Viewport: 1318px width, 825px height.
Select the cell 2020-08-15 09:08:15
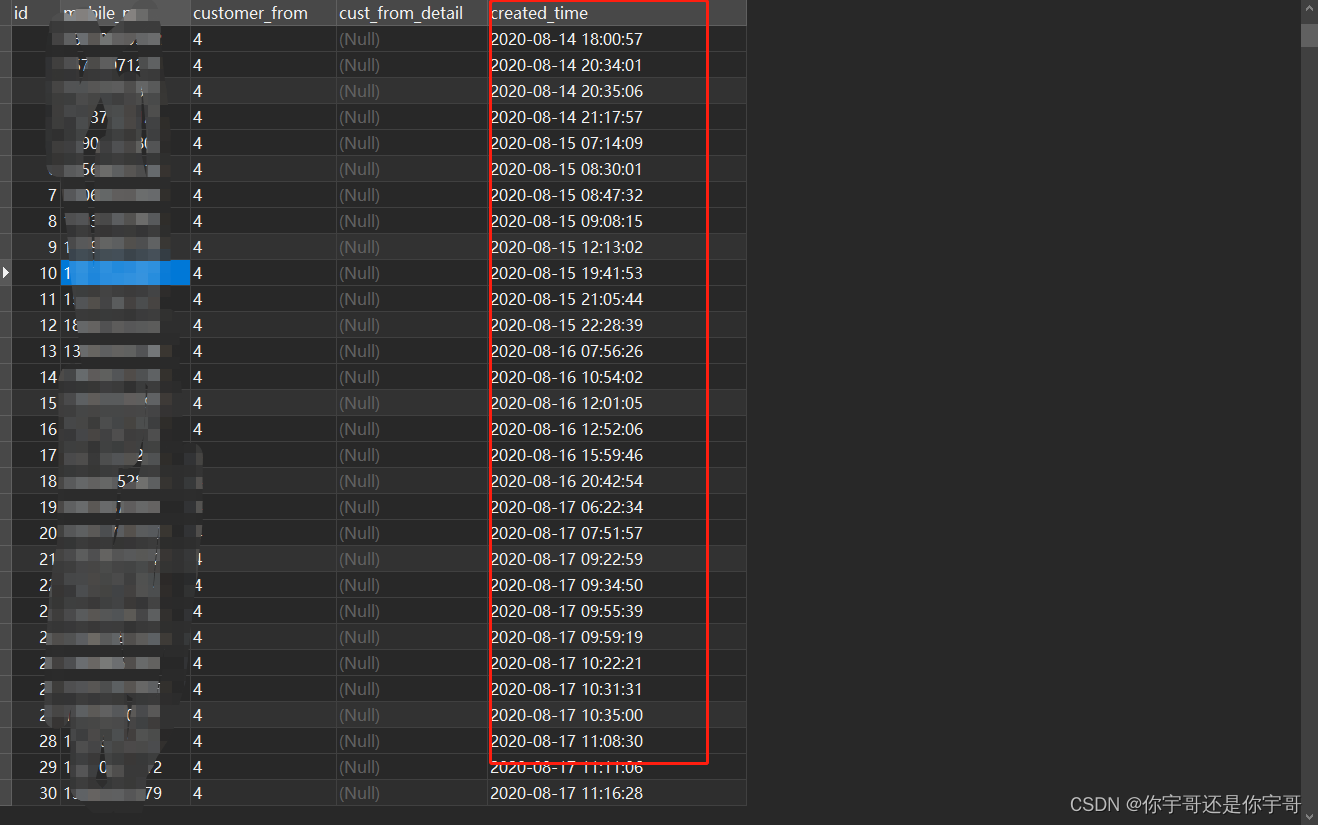(x=617, y=221)
